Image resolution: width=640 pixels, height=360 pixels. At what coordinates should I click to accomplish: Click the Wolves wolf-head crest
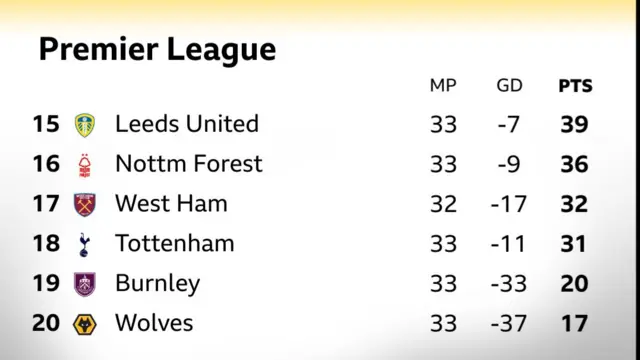pyautogui.click(x=84, y=324)
